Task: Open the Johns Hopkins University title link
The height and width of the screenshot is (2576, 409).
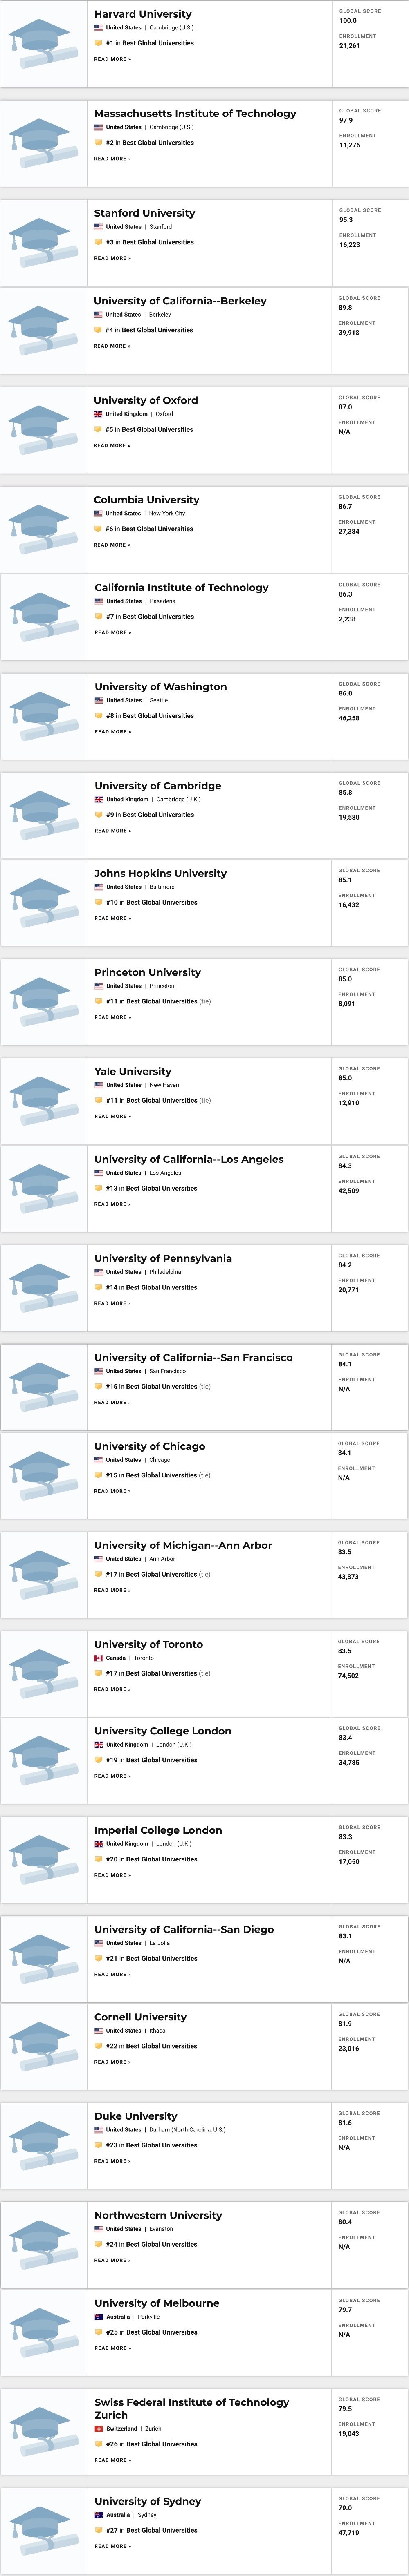Action: coord(160,873)
